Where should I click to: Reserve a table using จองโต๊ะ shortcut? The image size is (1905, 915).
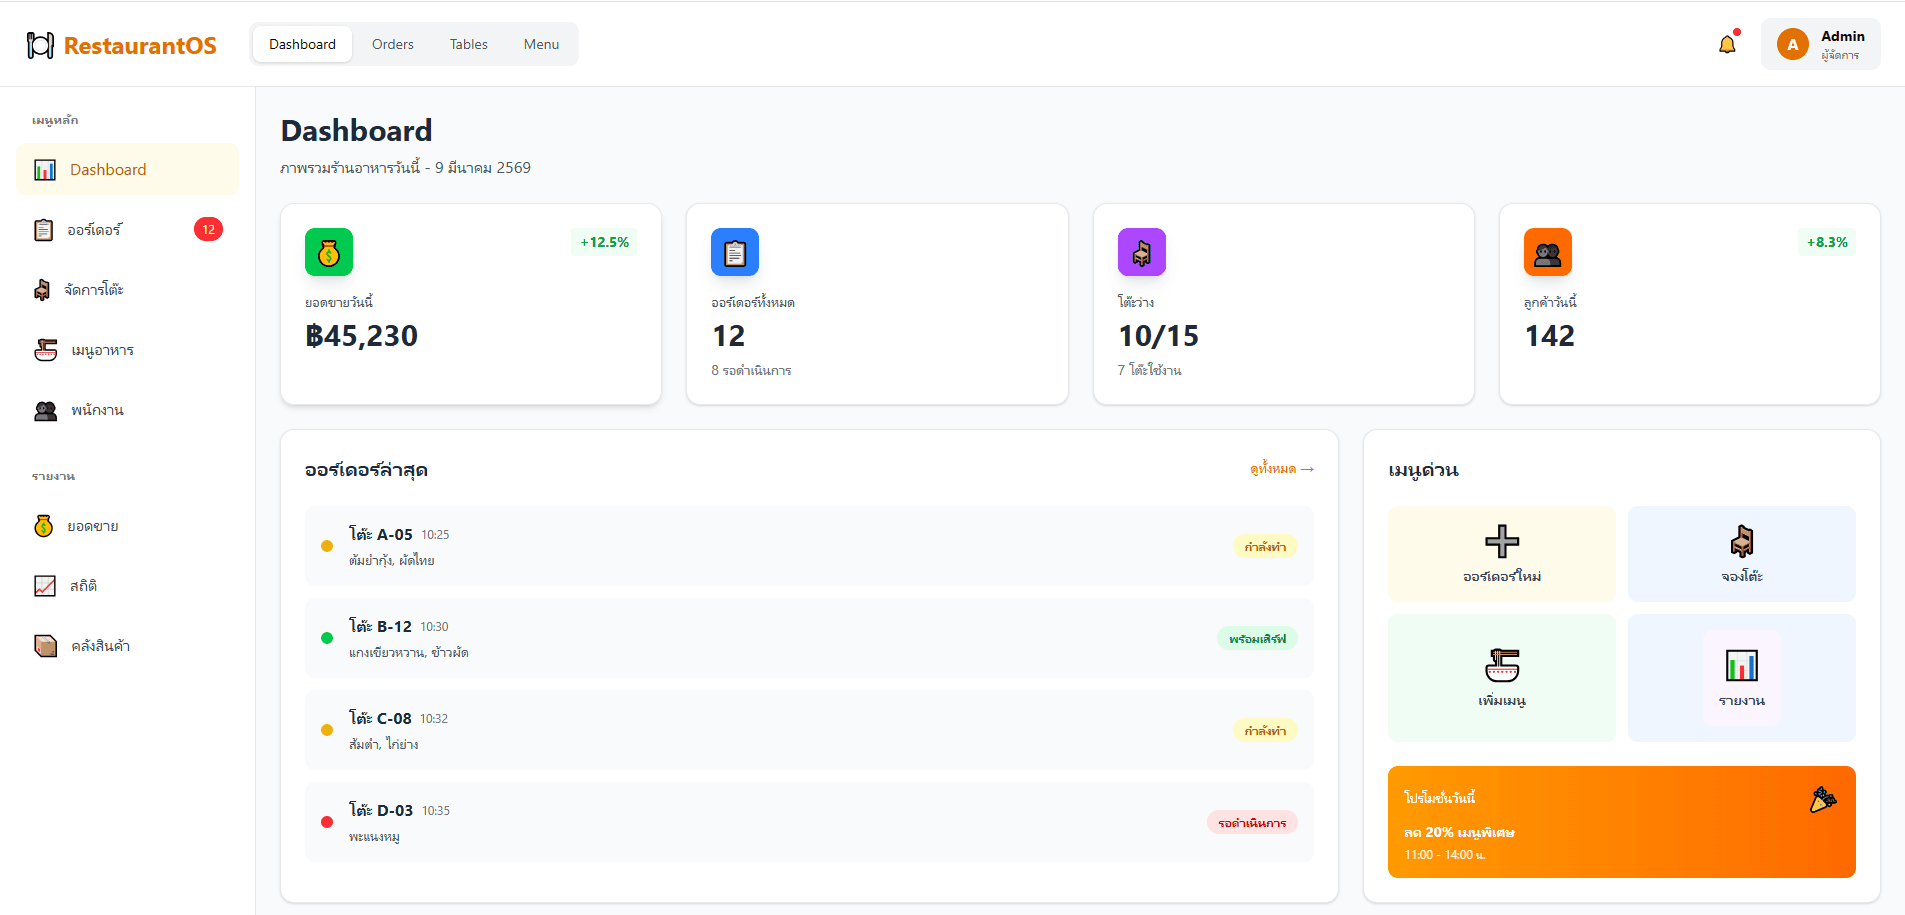click(1741, 553)
